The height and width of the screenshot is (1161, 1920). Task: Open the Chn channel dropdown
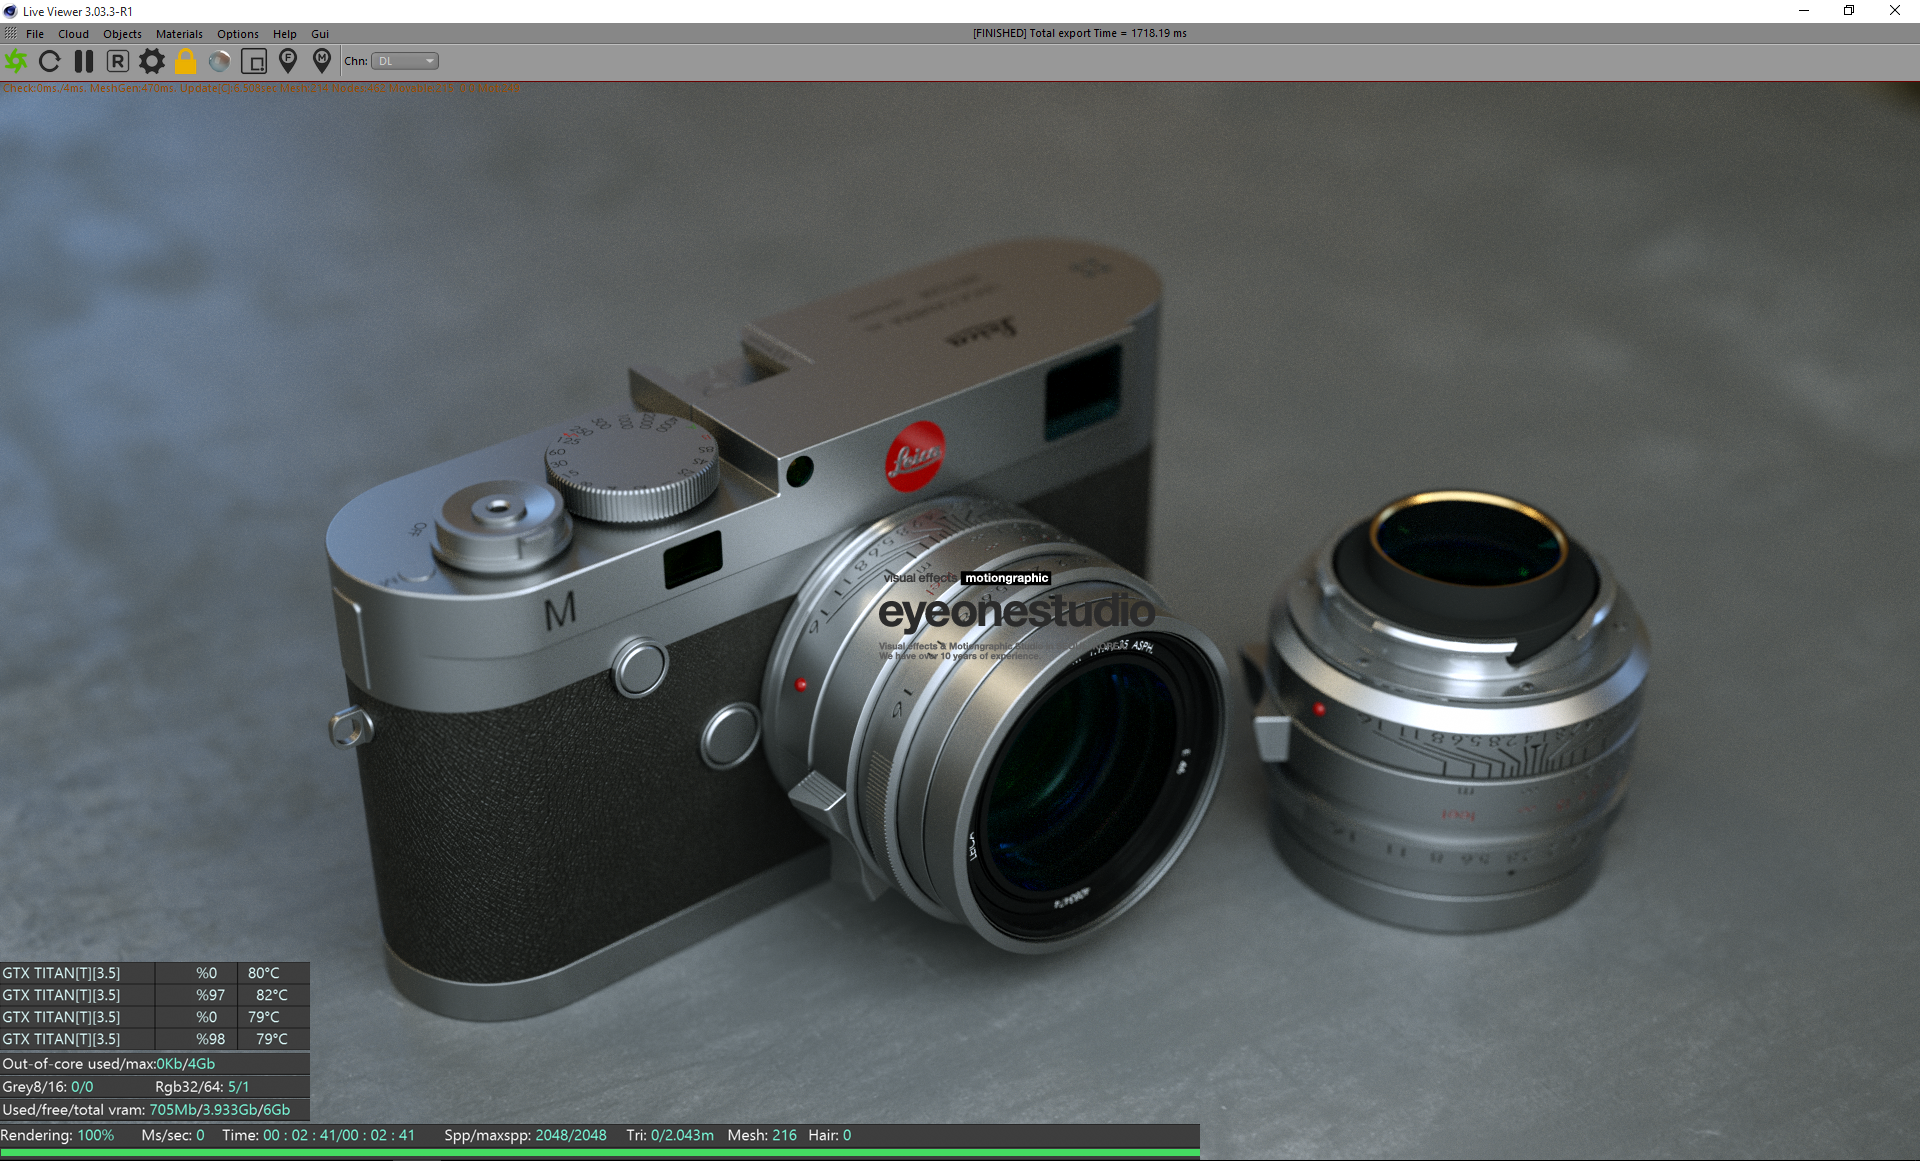tap(405, 61)
